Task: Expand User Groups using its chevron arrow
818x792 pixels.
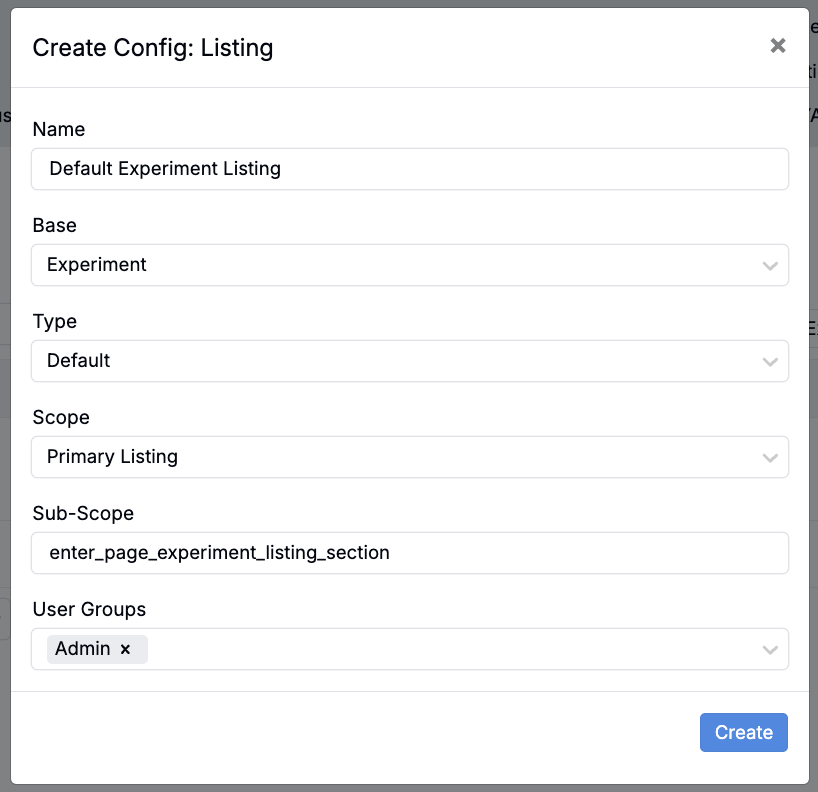Action: (769, 650)
